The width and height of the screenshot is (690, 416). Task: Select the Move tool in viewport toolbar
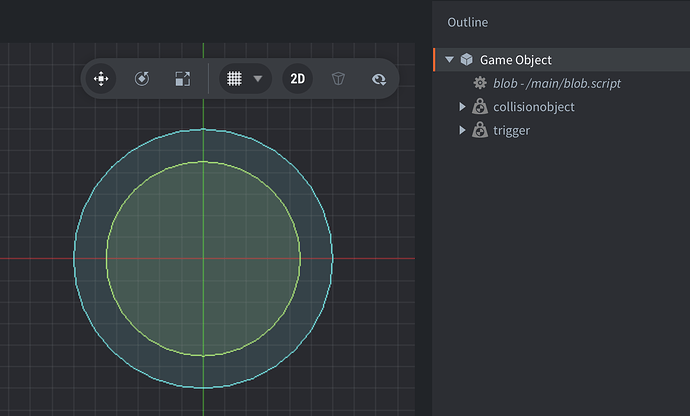(101, 78)
